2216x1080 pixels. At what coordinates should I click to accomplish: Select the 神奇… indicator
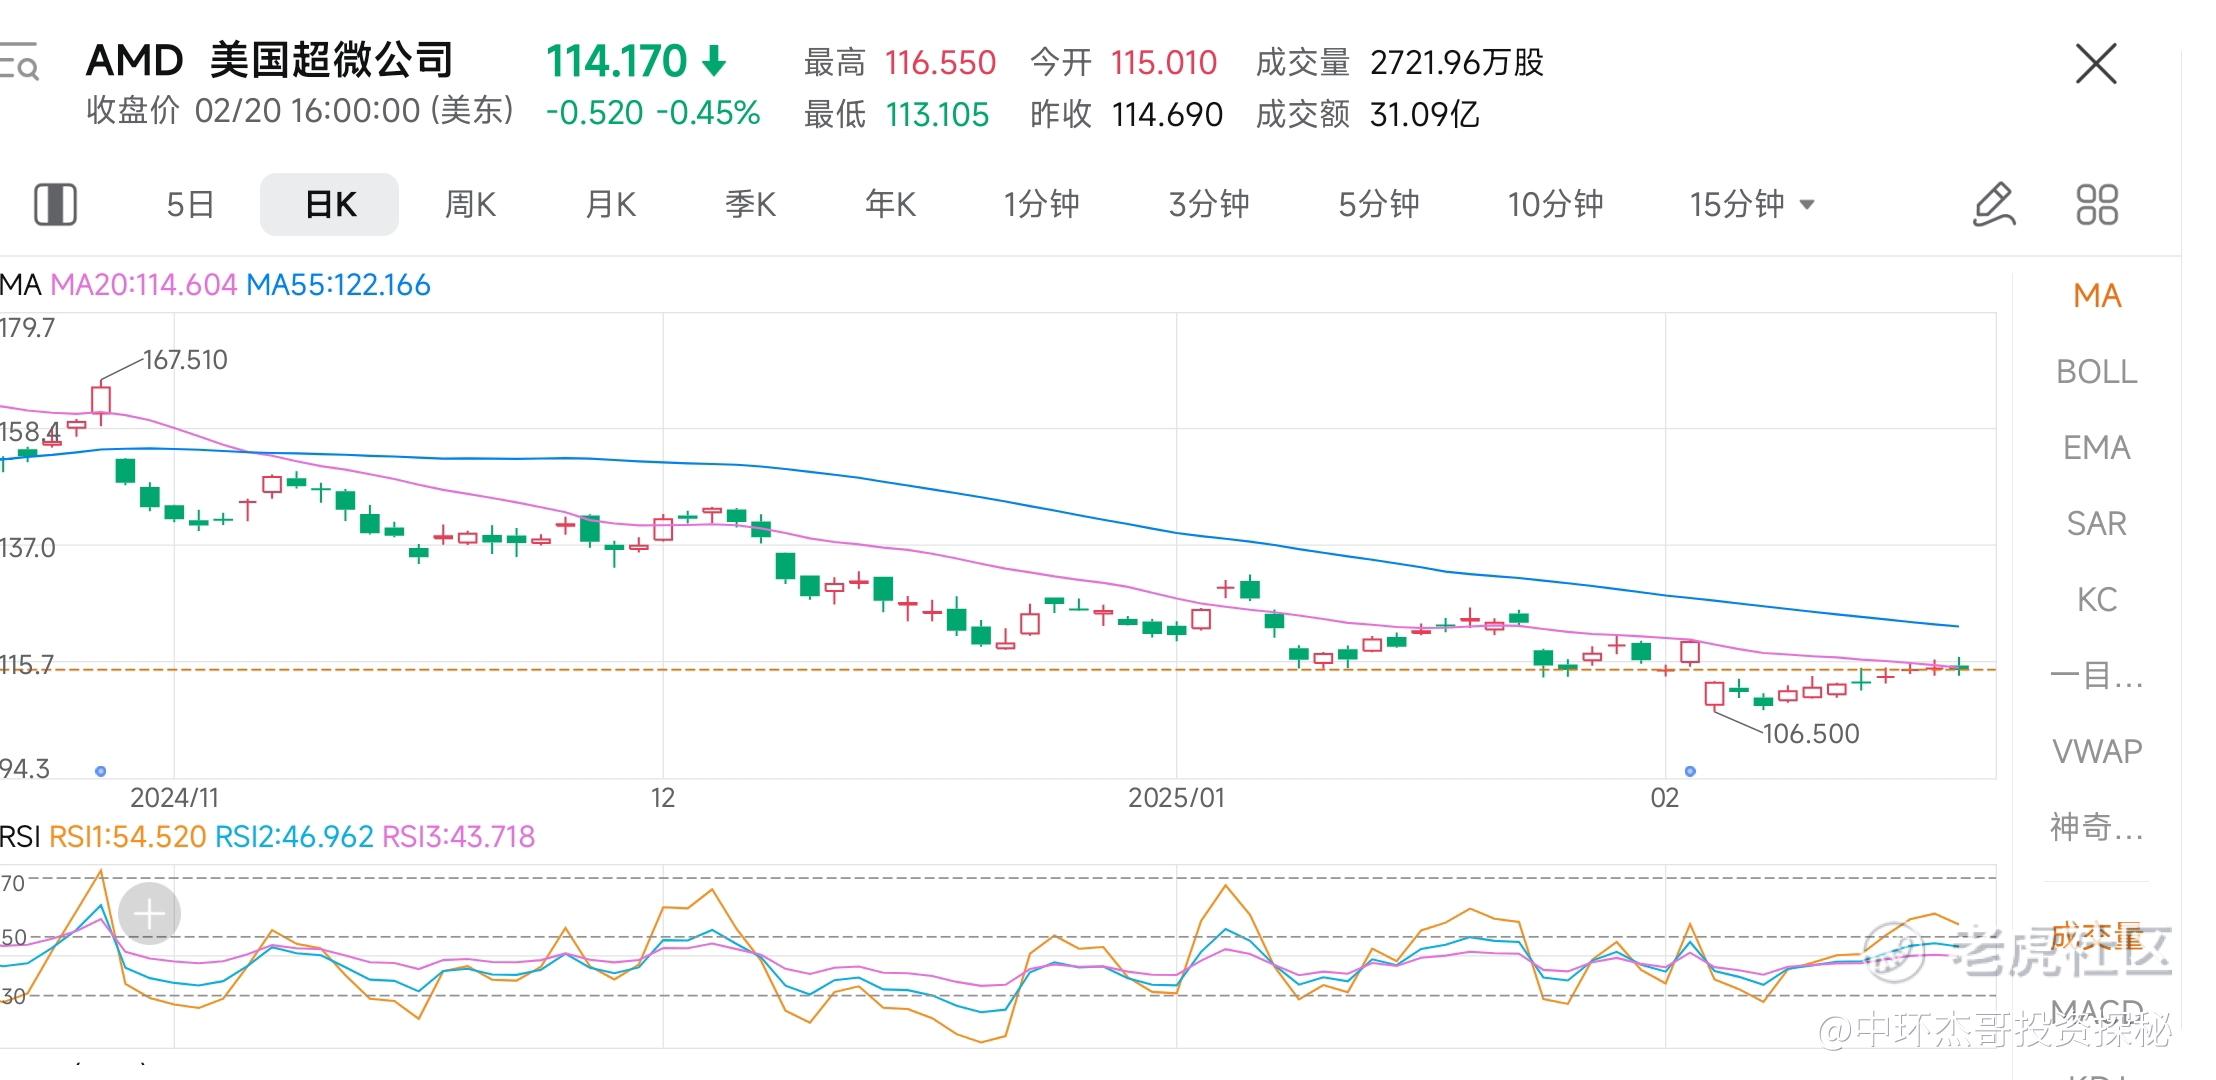pyautogui.click(x=2097, y=827)
